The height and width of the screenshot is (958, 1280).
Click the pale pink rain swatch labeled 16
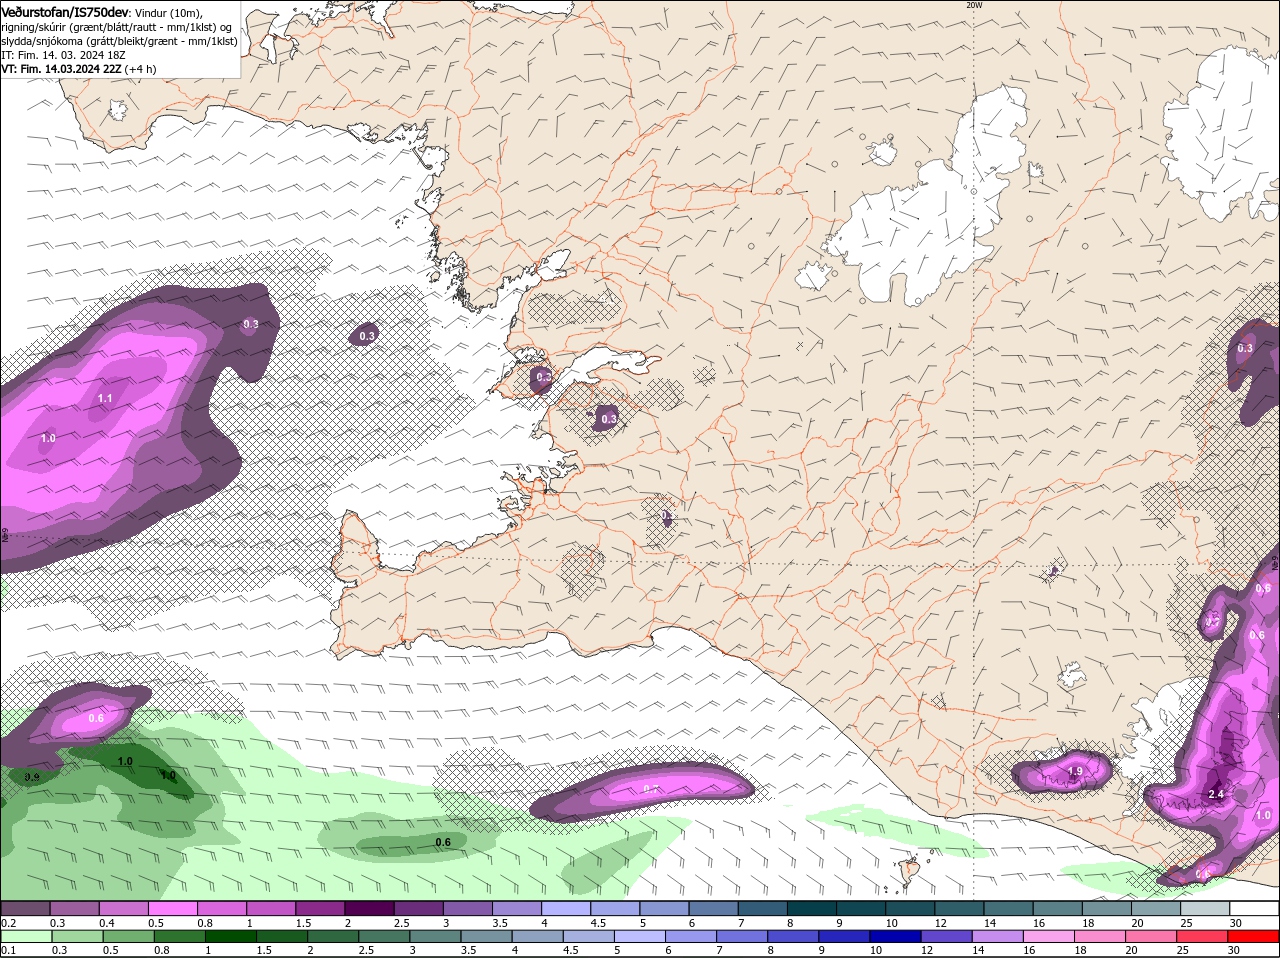1050,937
